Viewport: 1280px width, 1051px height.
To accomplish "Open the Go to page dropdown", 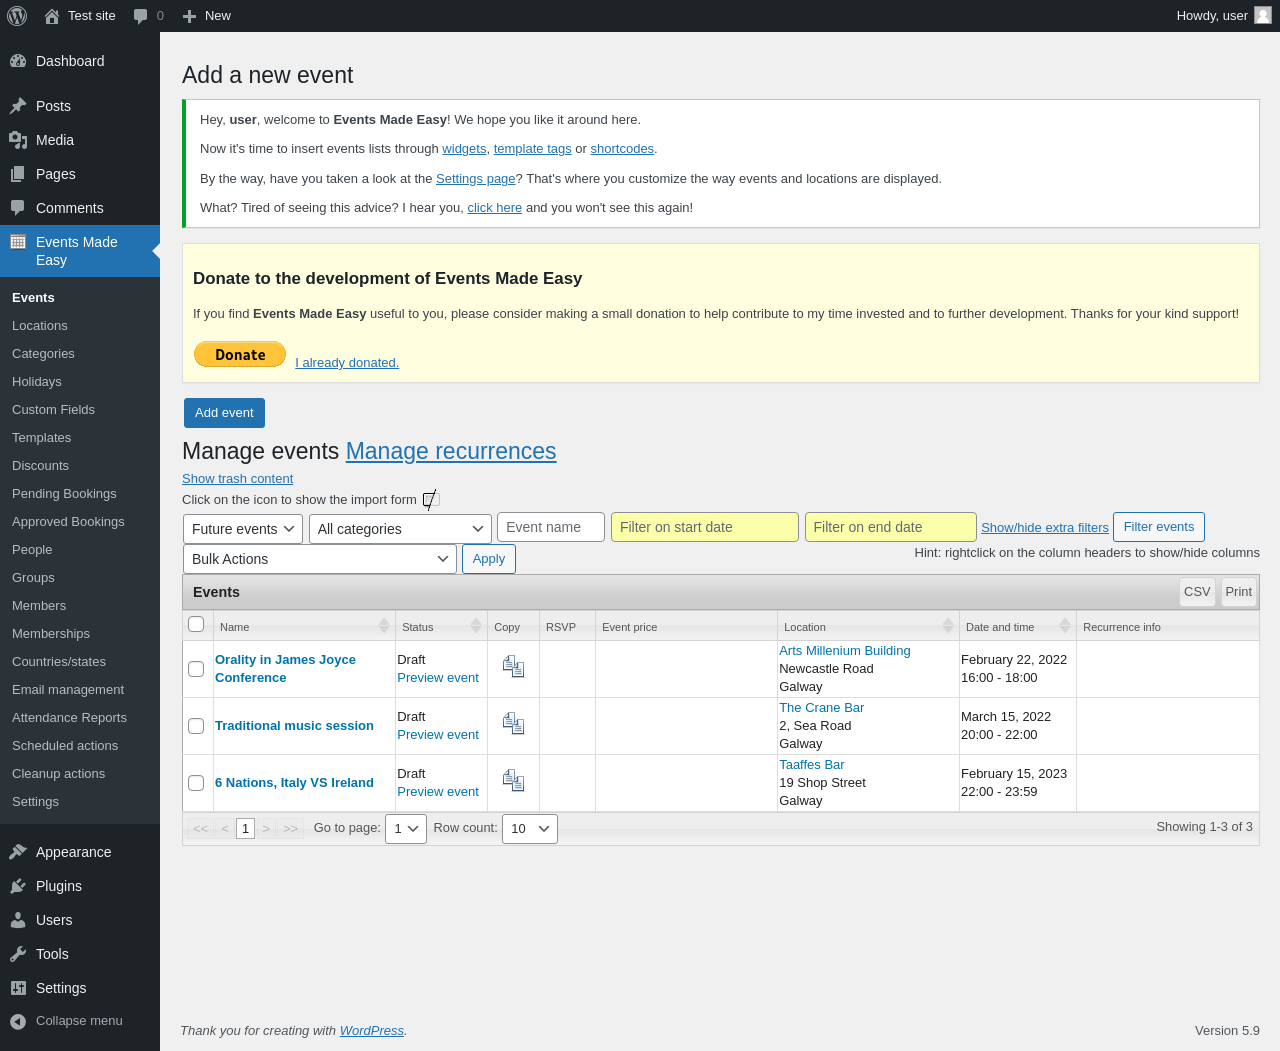I will (406, 829).
